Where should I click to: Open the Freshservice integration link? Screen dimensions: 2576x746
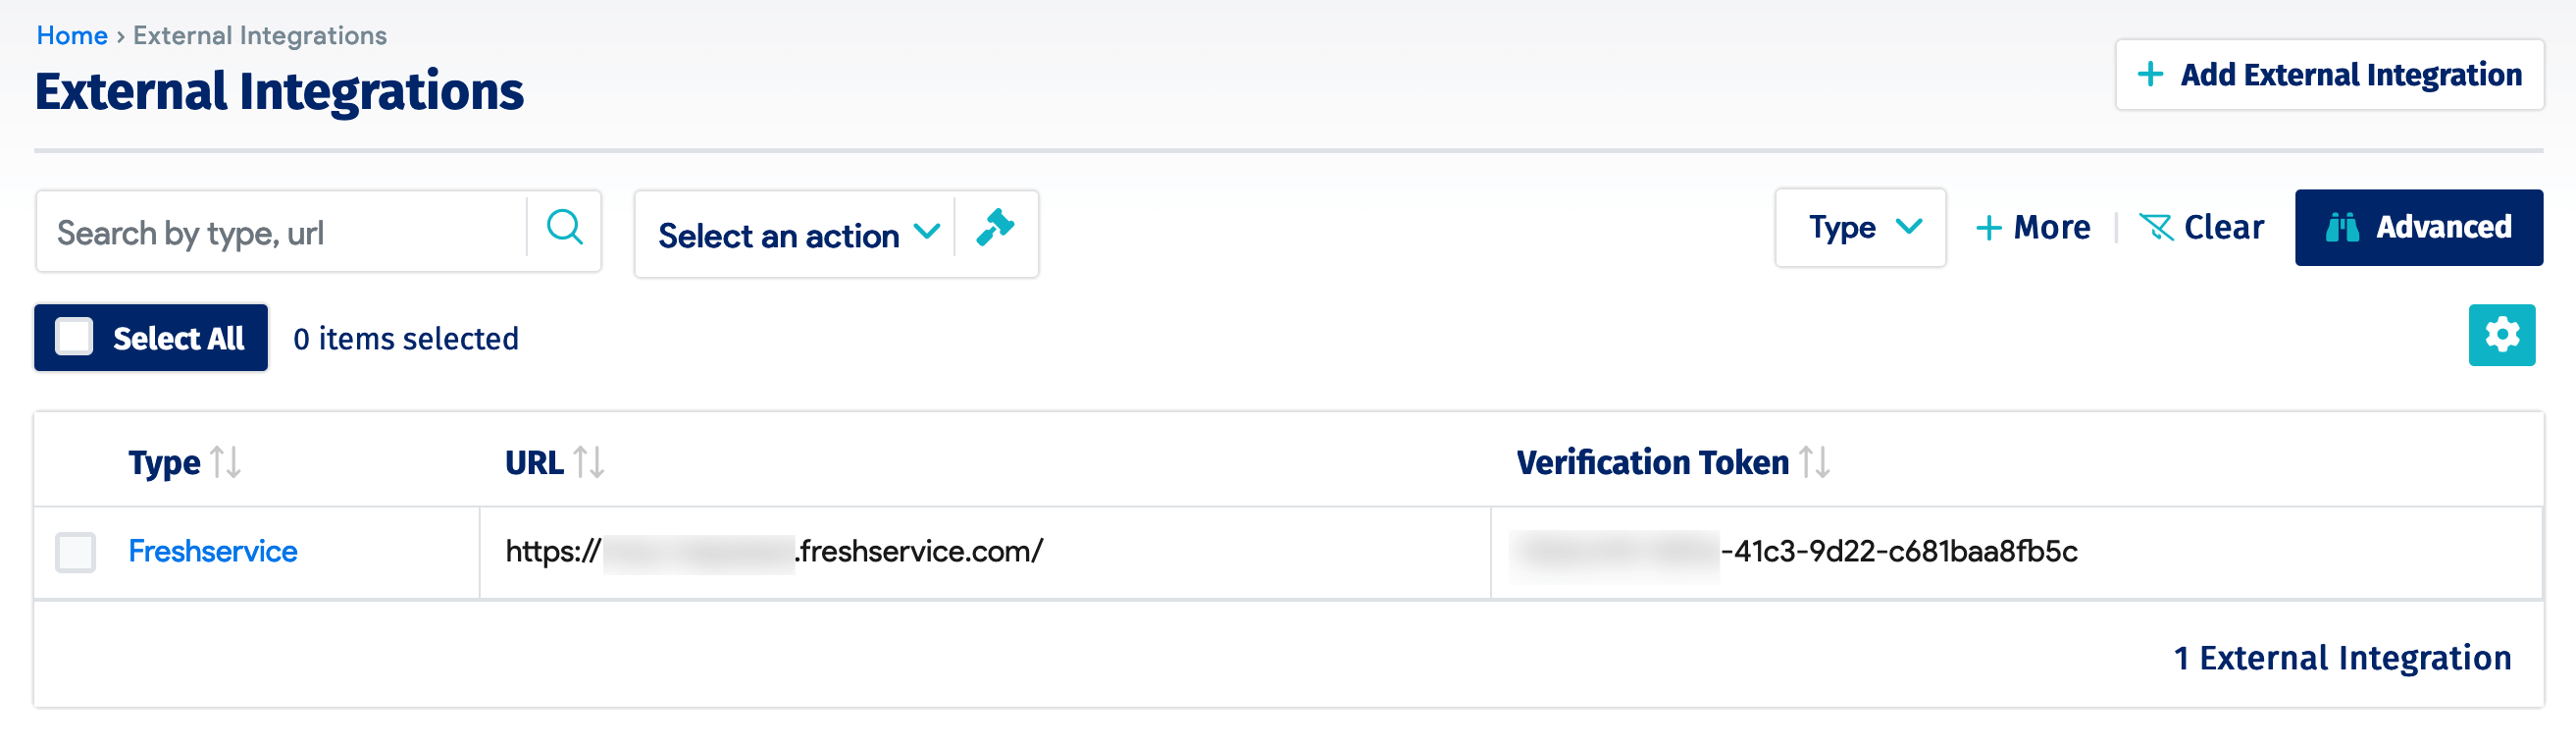(212, 551)
